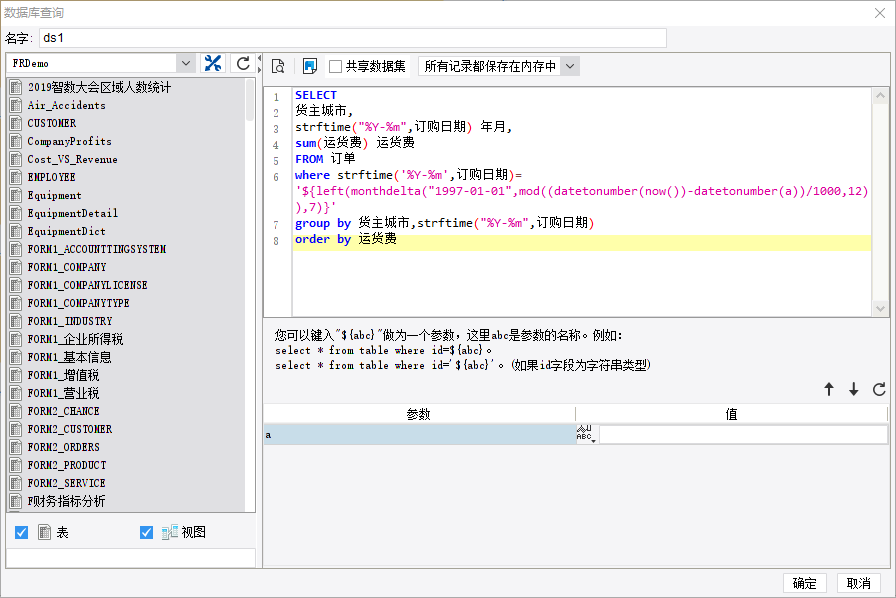This screenshot has width=896, height=598.
Task: Click the 参数 column header
Action: tap(419, 414)
